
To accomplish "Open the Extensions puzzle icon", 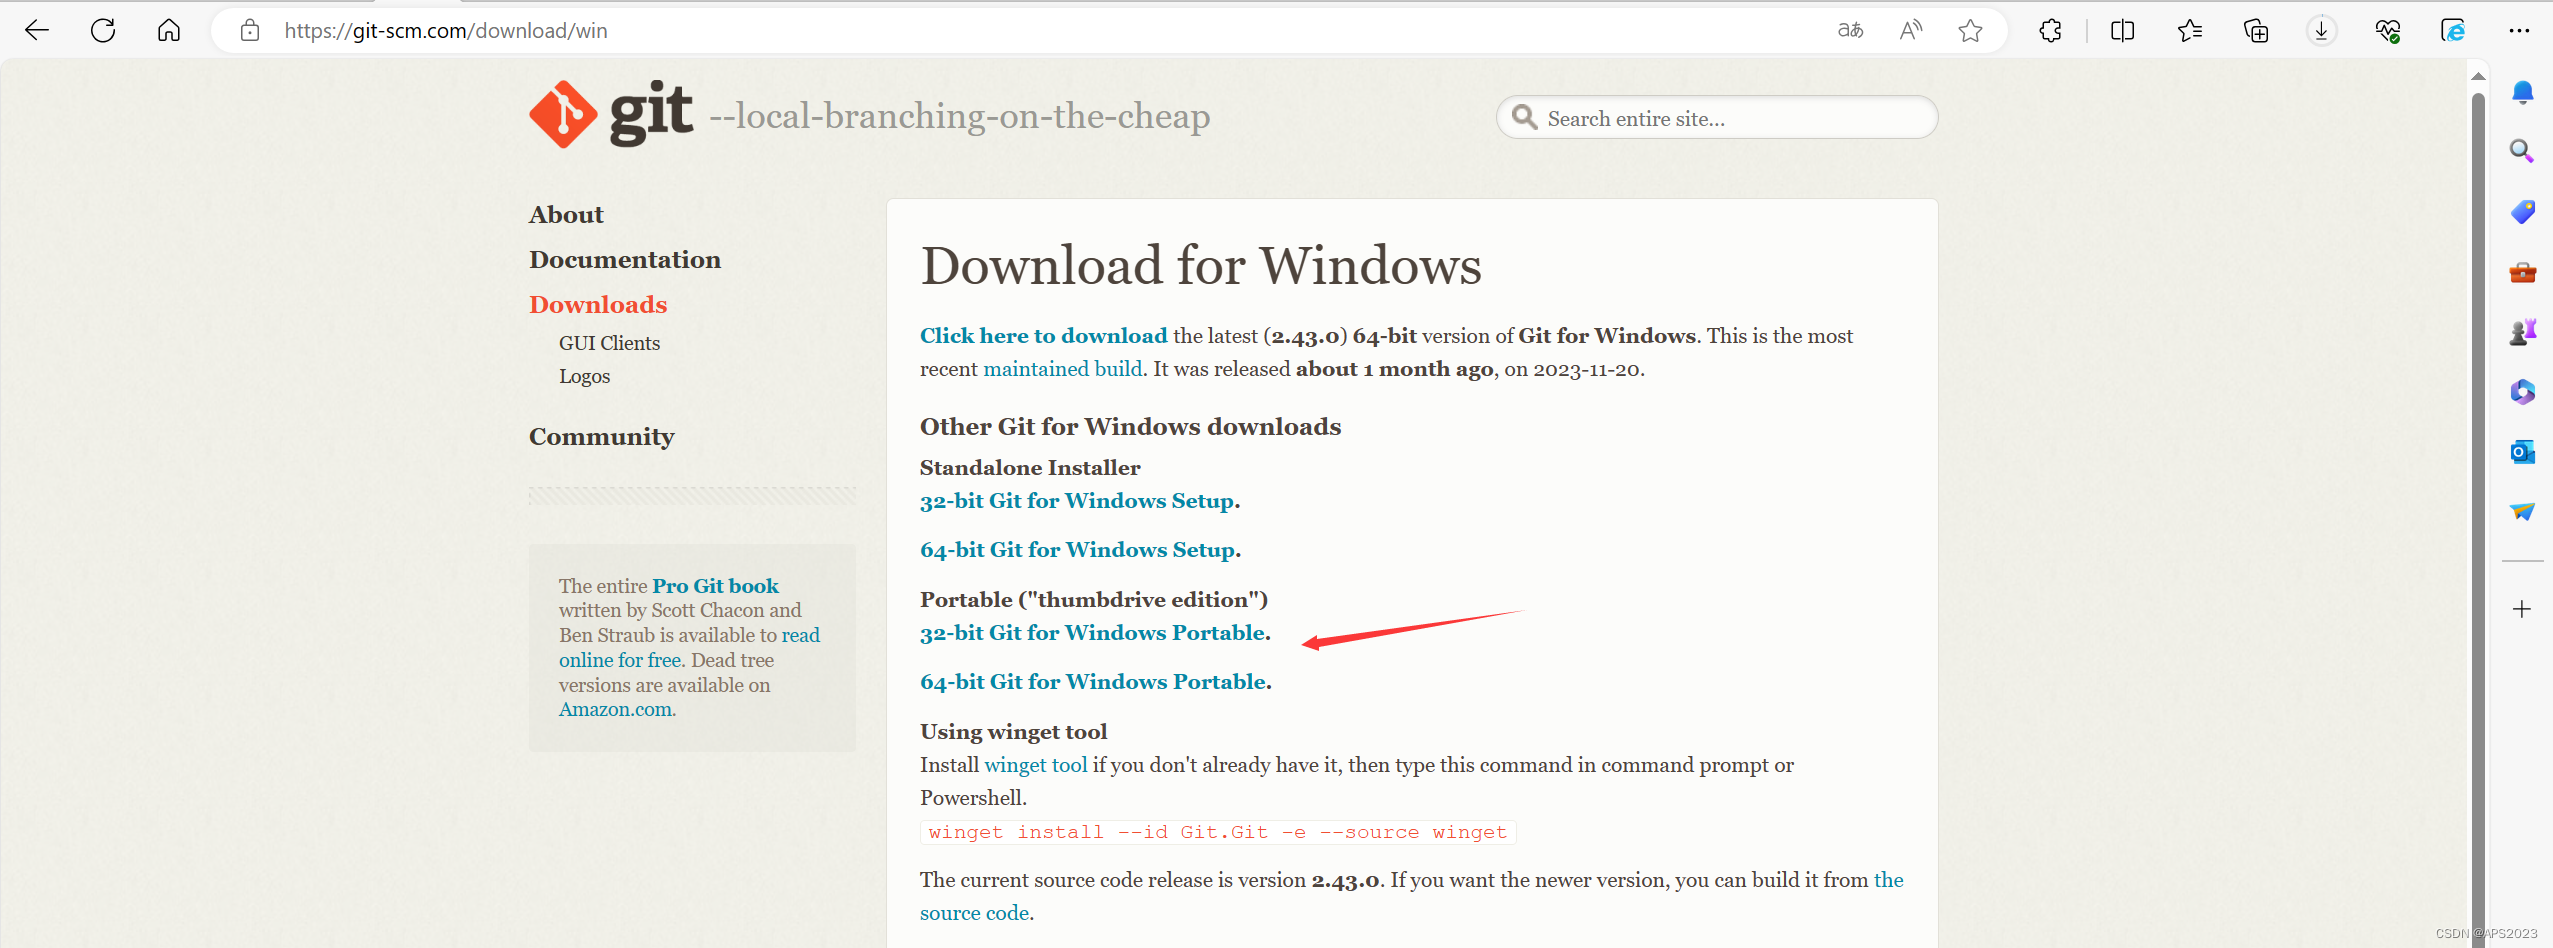I will coord(2050,30).
